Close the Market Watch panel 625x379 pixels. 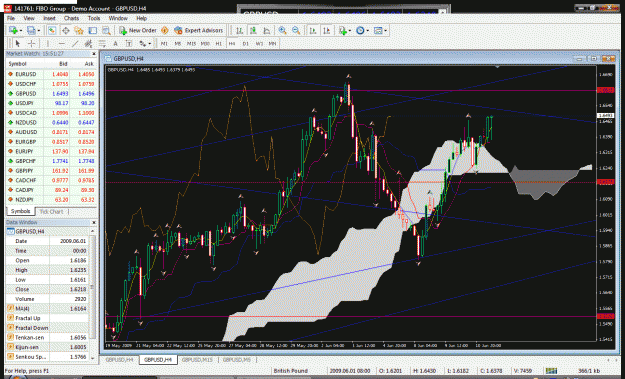(x=94, y=54)
